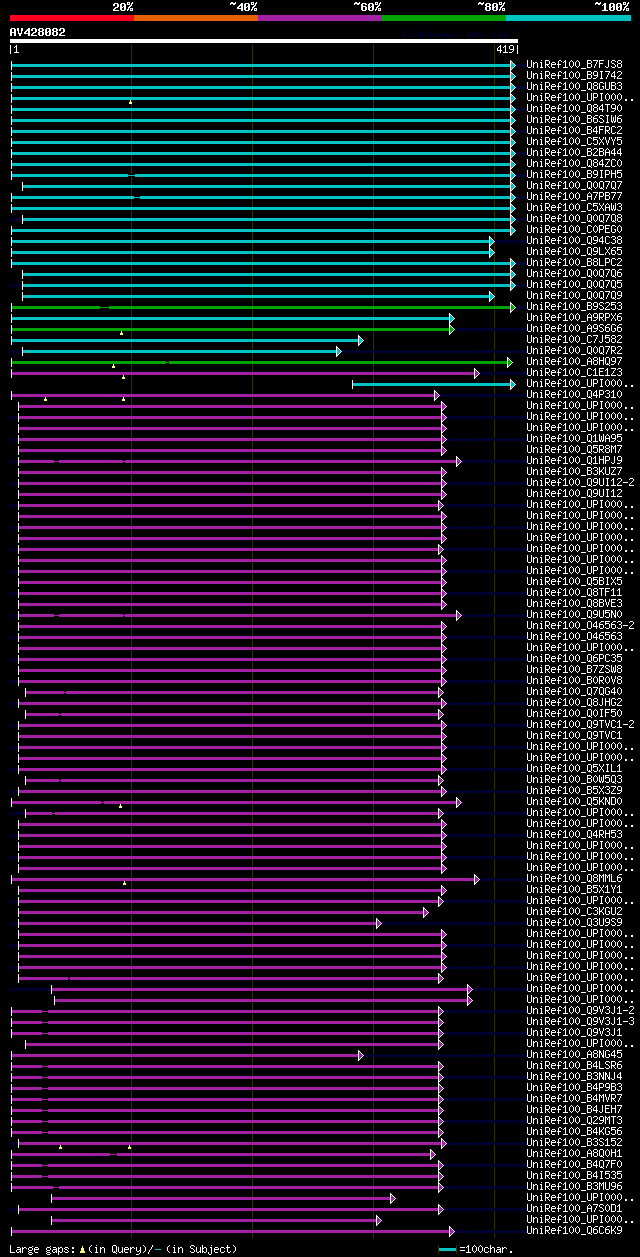The height and width of the screenshot is (1257, 640).
Task: Select UniRef100_Q8BVE3 label
Action: pos(574,603)
